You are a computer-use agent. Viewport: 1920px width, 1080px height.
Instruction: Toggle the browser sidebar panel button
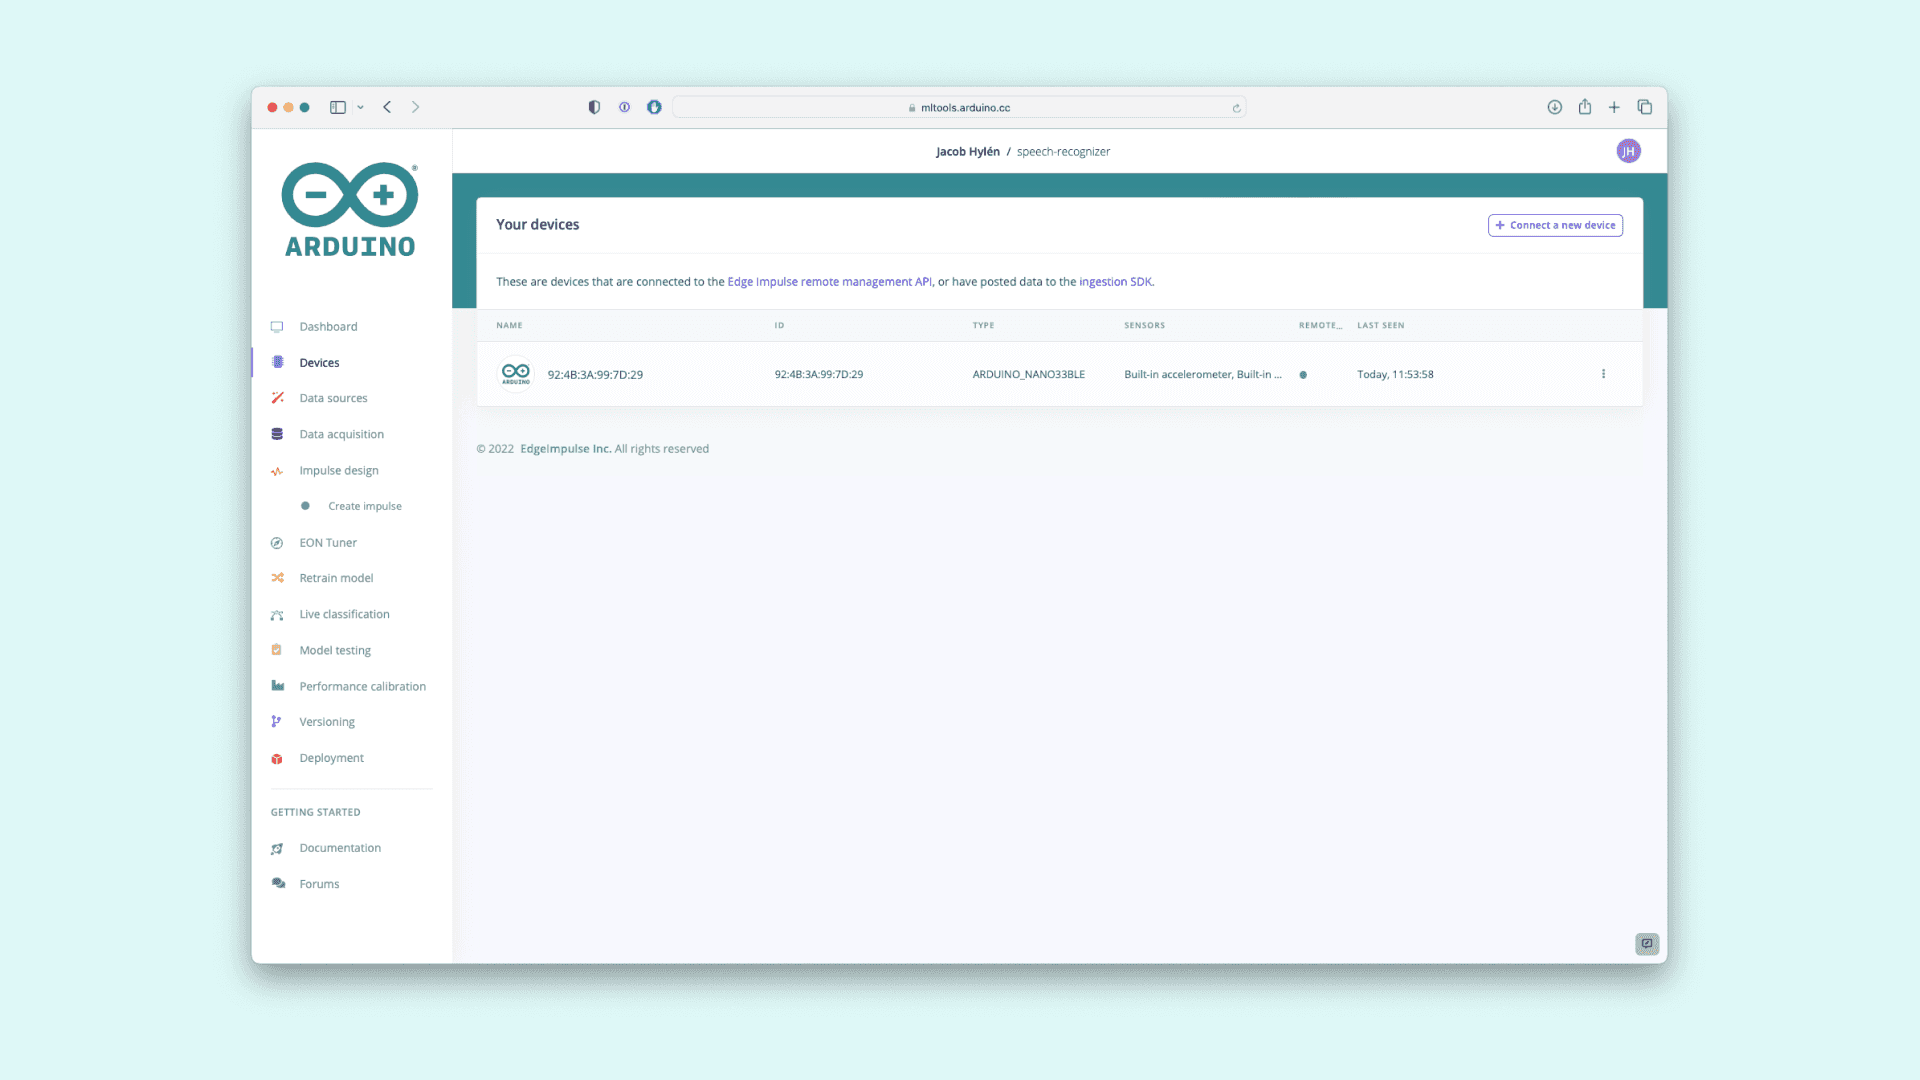(338, 108)
